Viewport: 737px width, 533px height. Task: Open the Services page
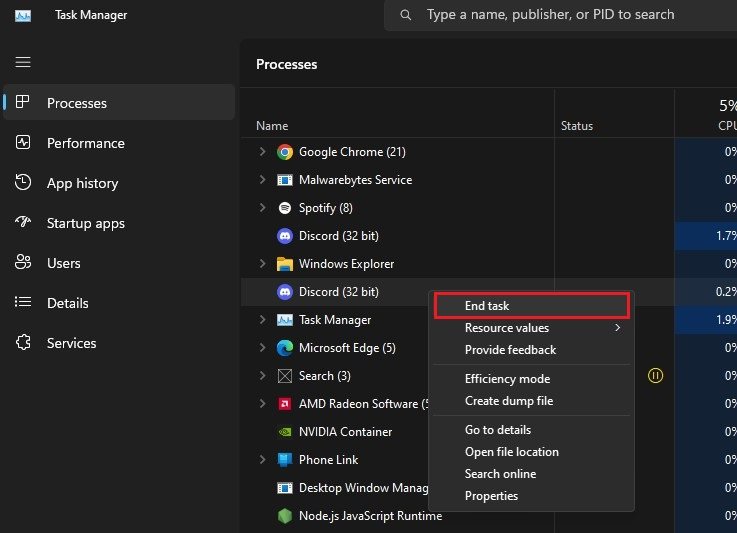pos(71,343)
